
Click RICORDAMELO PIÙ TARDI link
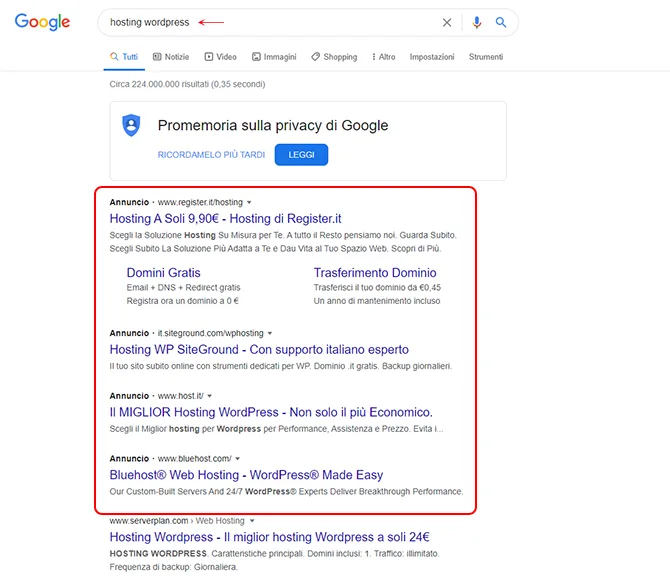[x=212, y=155]
